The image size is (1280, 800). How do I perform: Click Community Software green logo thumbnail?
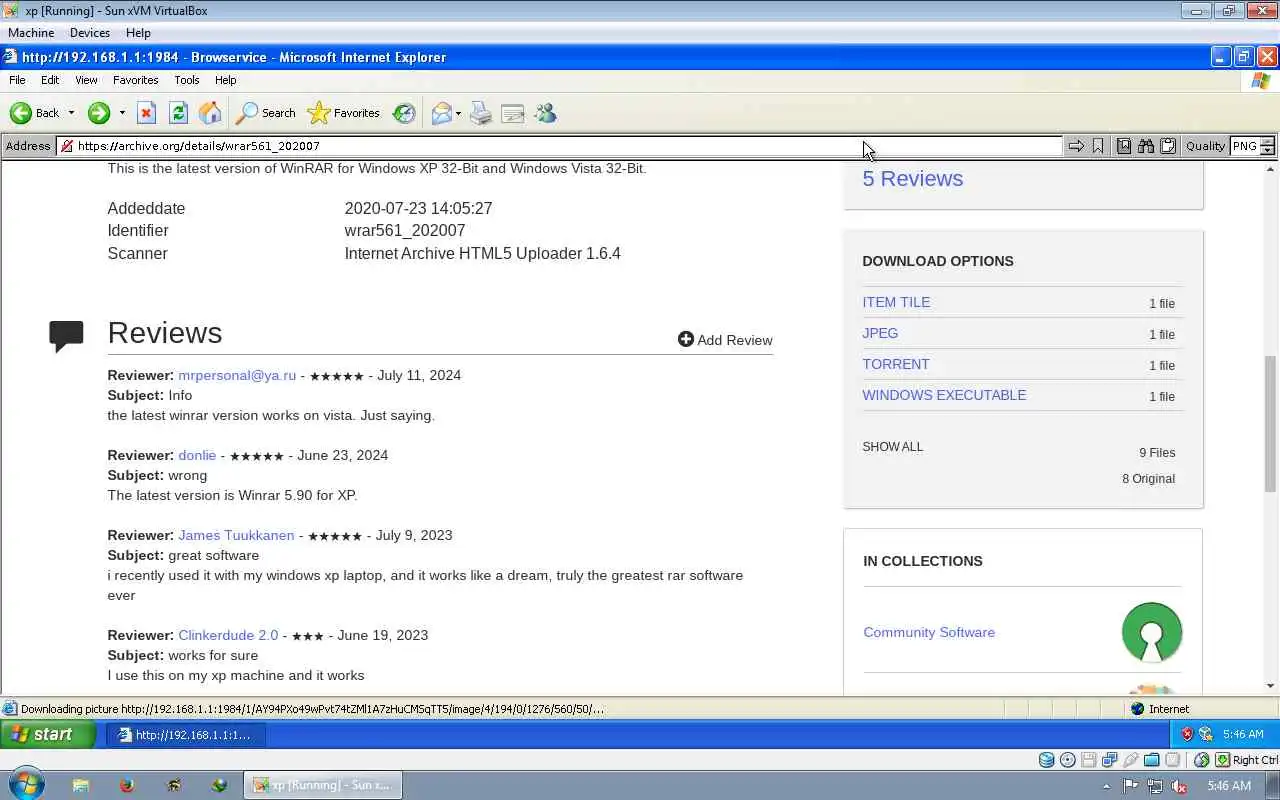click(1152, 632)
